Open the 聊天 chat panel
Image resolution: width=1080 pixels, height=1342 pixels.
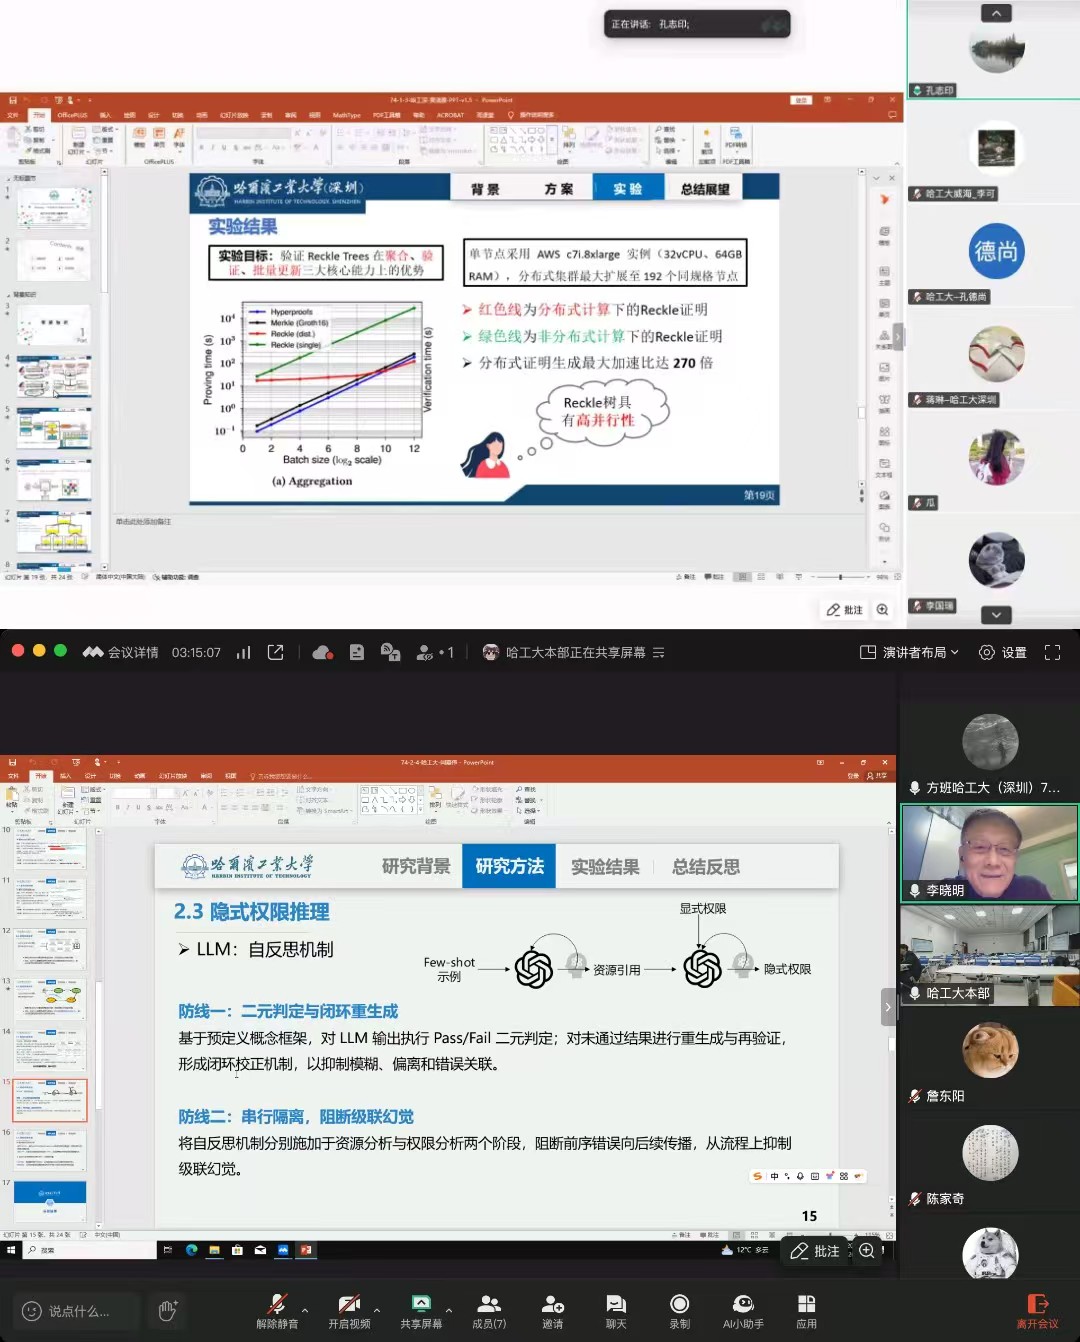pyautogui.click(x=616, y=1304)
